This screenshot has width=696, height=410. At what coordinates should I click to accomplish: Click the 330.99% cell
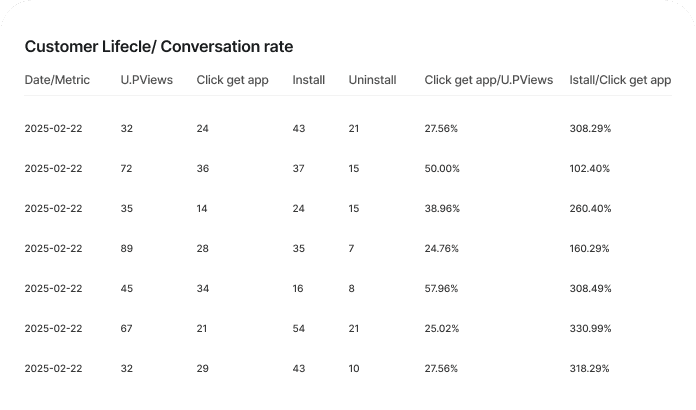coord(590,329)
